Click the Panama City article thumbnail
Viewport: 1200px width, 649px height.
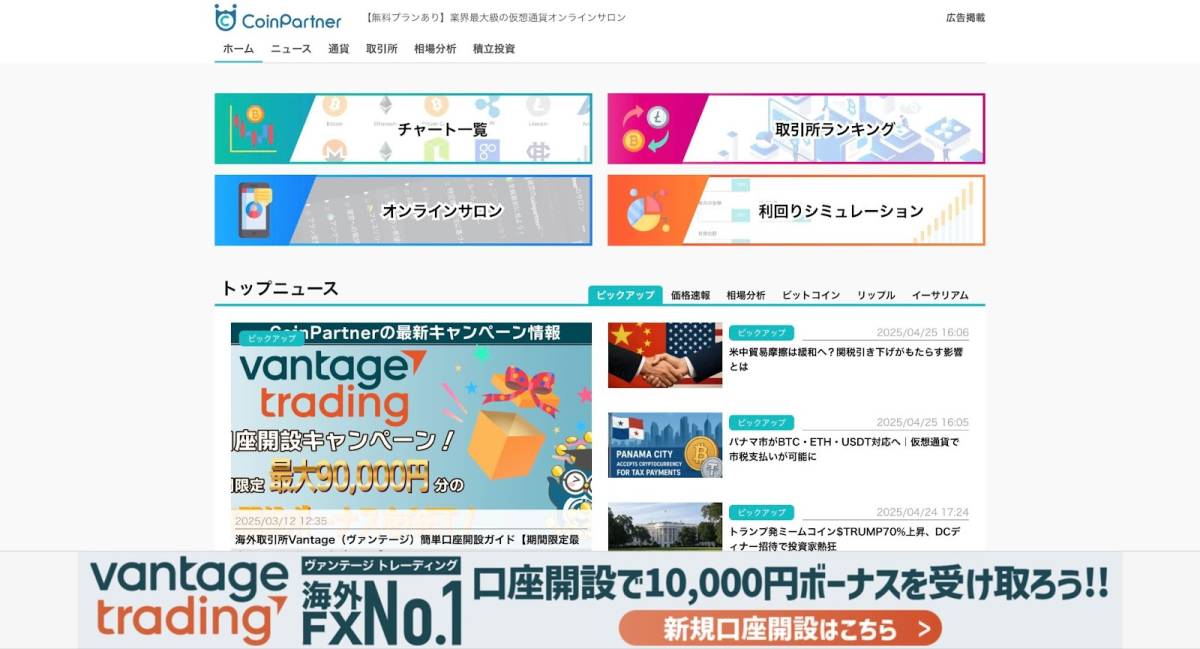[665, 447]
